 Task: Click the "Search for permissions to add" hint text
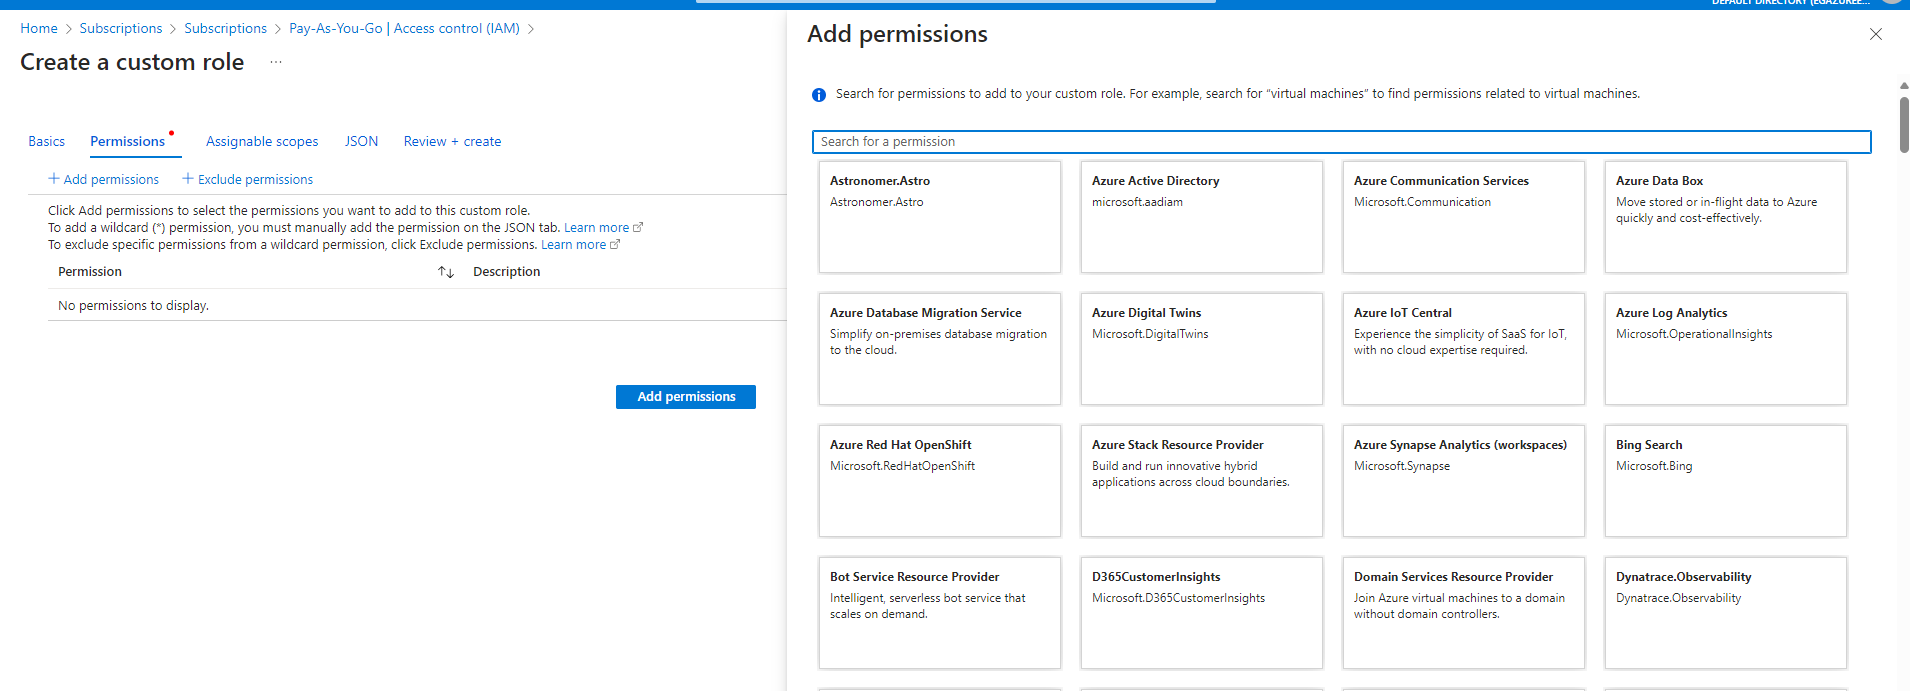coord(1238,94)
